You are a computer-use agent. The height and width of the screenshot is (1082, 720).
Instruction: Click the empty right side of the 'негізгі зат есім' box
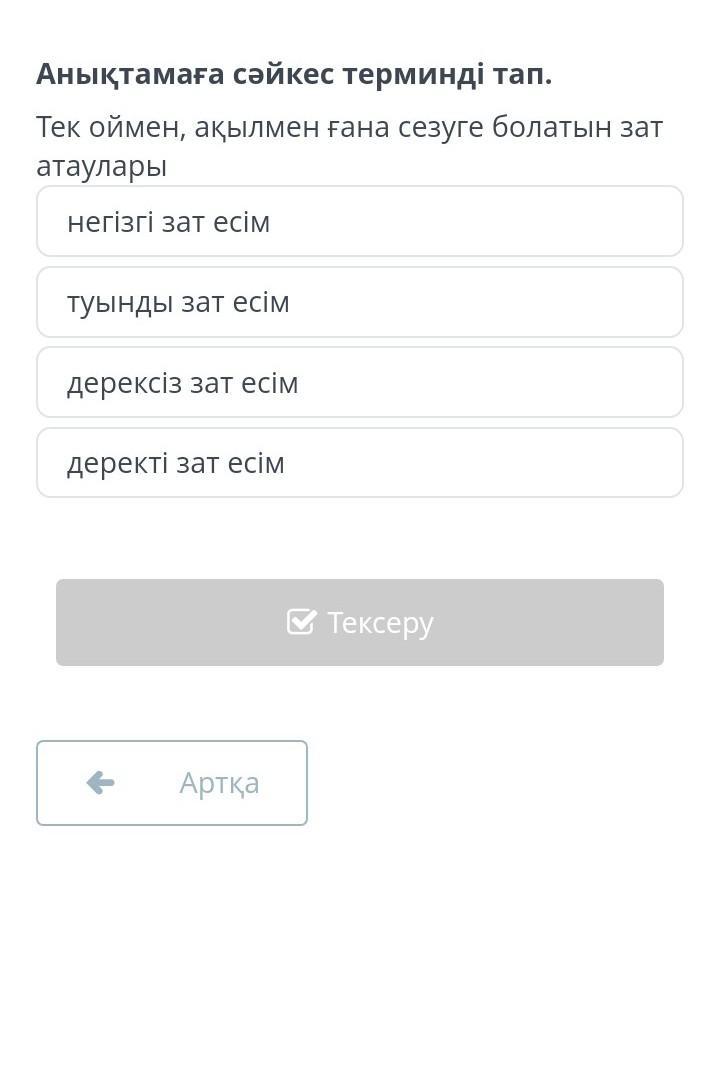pos(476,222)
